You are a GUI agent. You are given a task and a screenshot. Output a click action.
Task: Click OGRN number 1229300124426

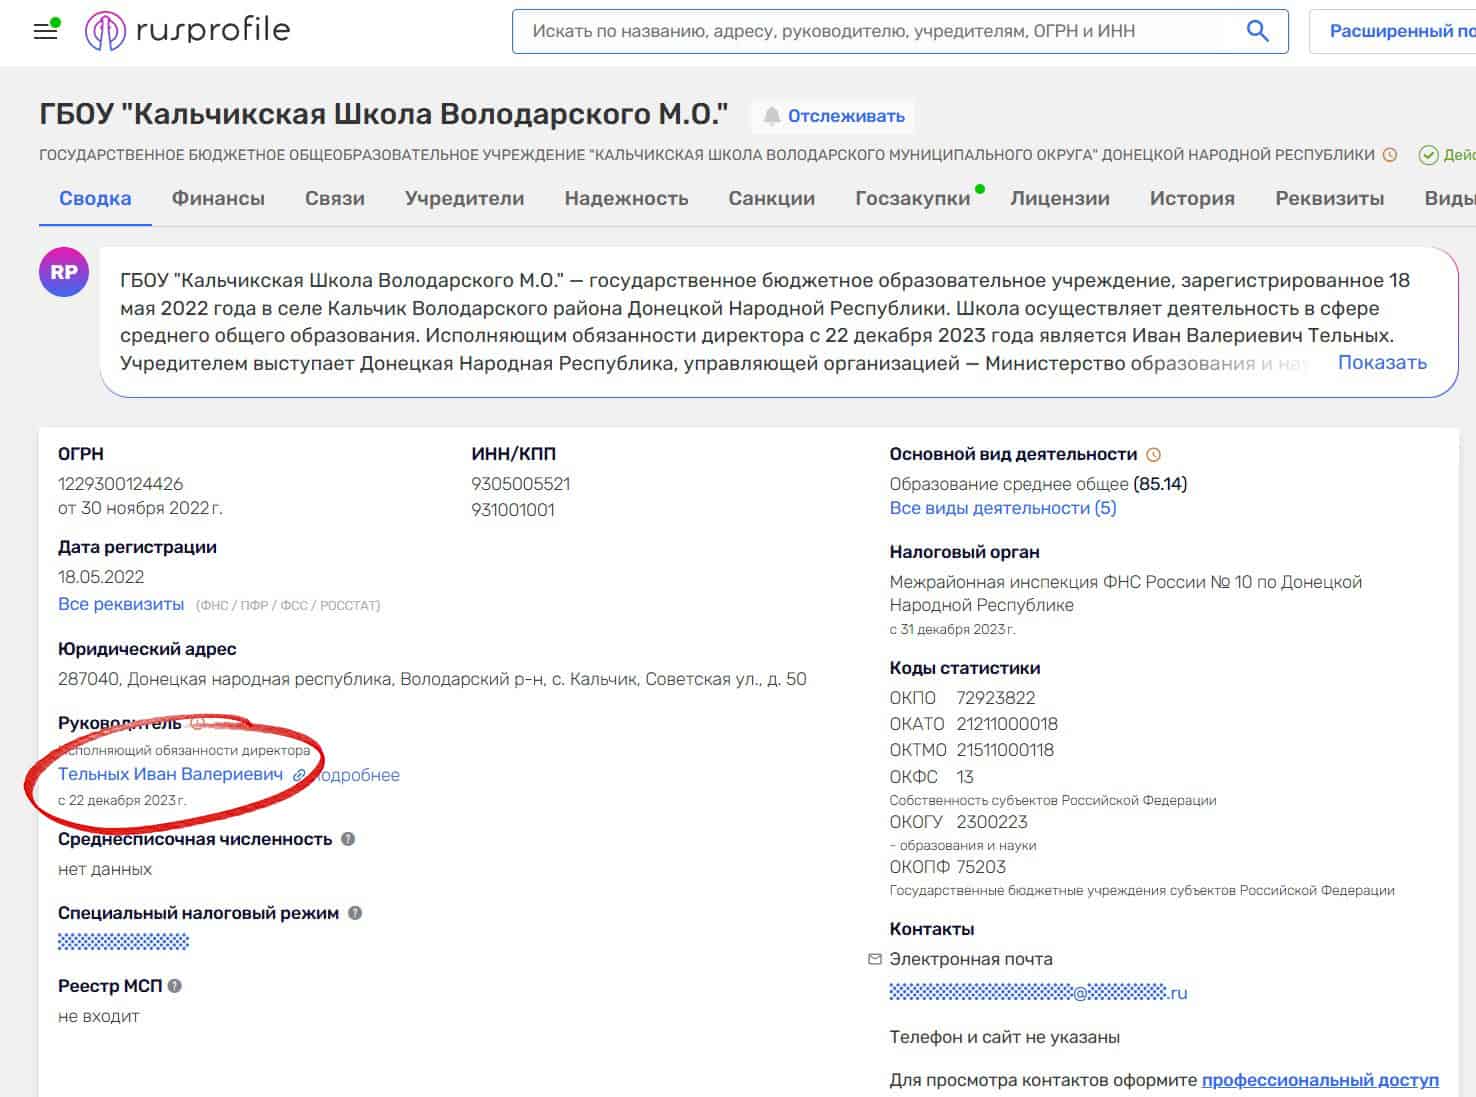[x=121, y=484]
